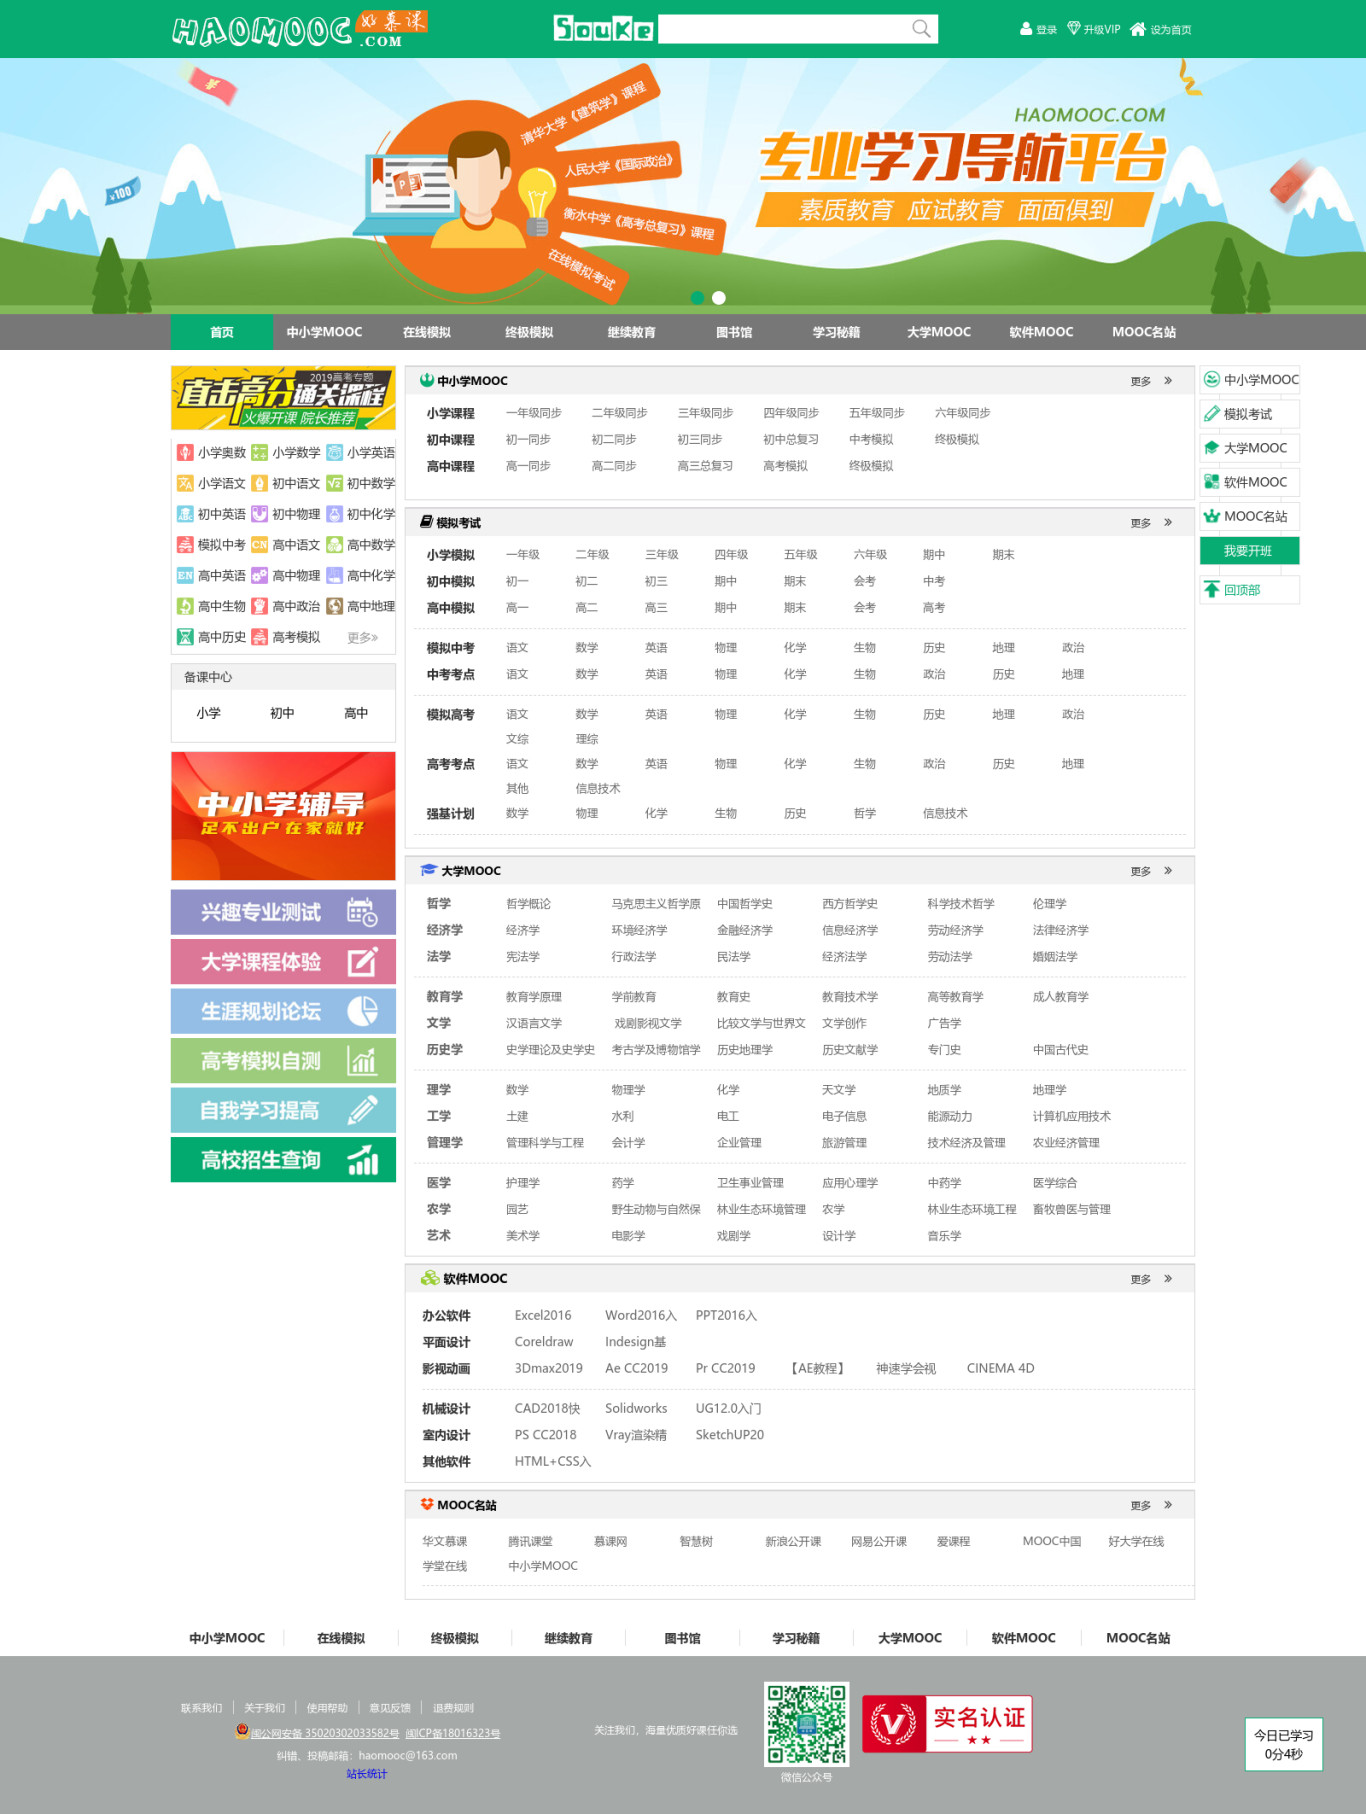Open the Excel2016 course link
The height and width of the screenshot is (1814, 1366).
click(543, 1316)
